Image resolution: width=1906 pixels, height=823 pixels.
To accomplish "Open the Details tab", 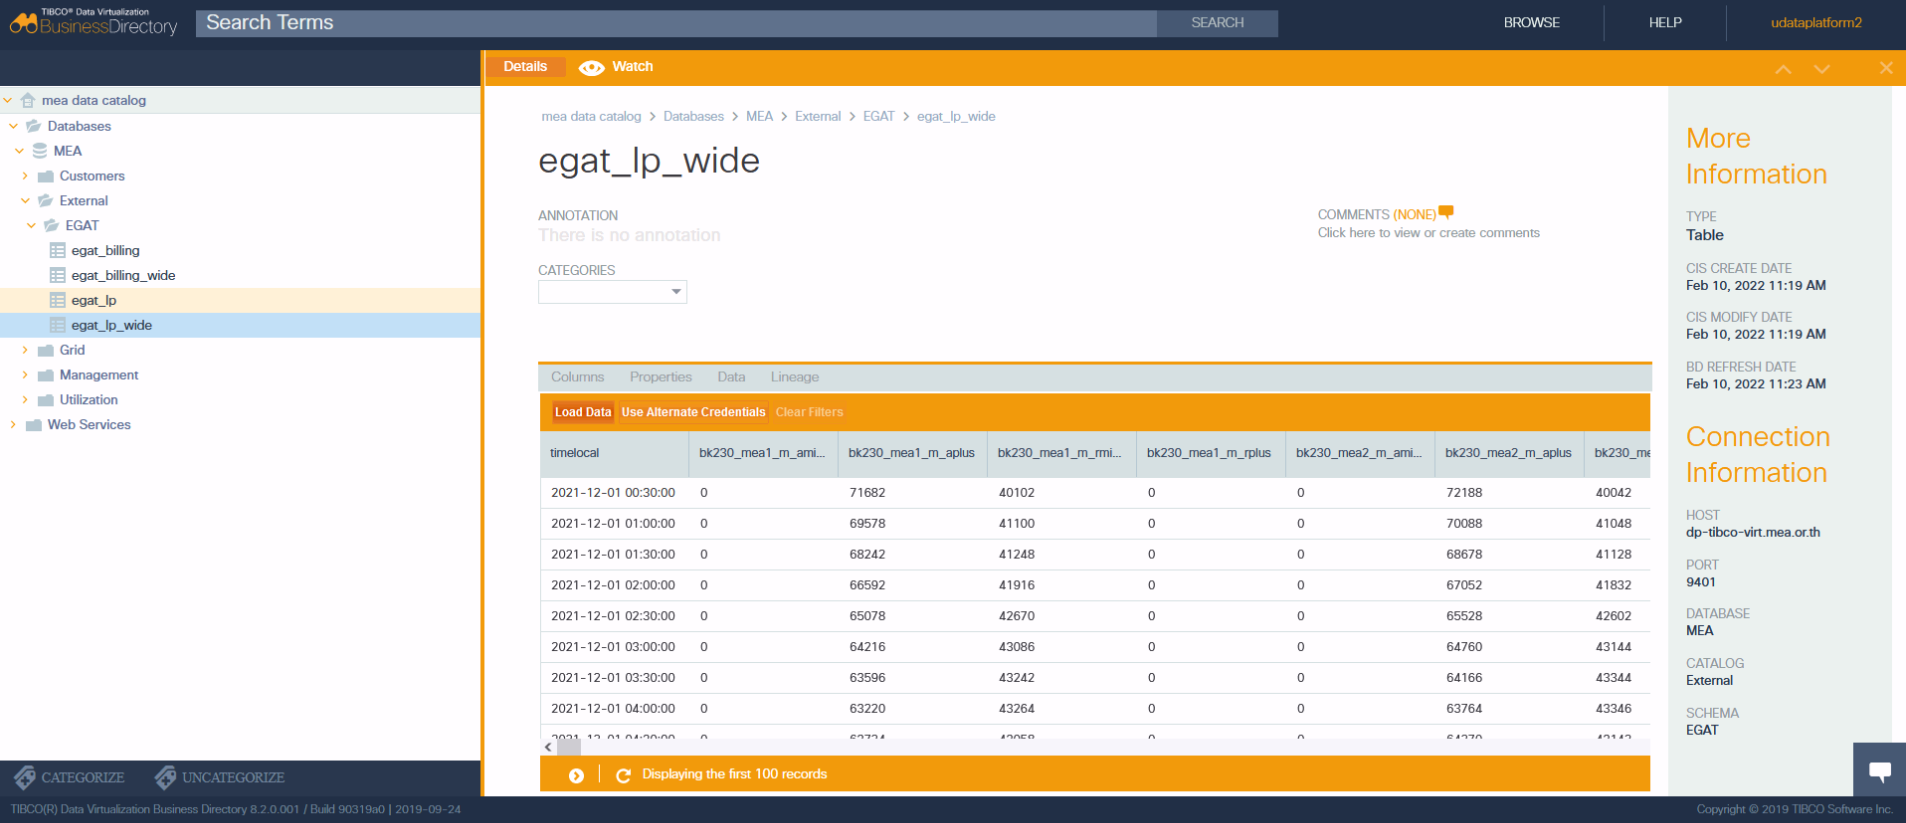I will coord(525,67).
